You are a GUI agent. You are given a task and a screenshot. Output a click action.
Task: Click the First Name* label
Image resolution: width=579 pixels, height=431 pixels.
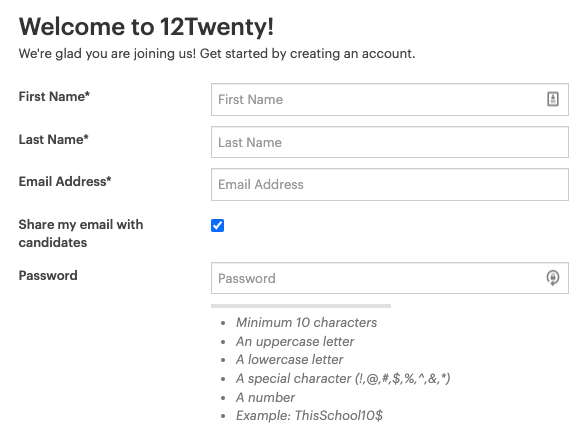click(x=54, y=96)
